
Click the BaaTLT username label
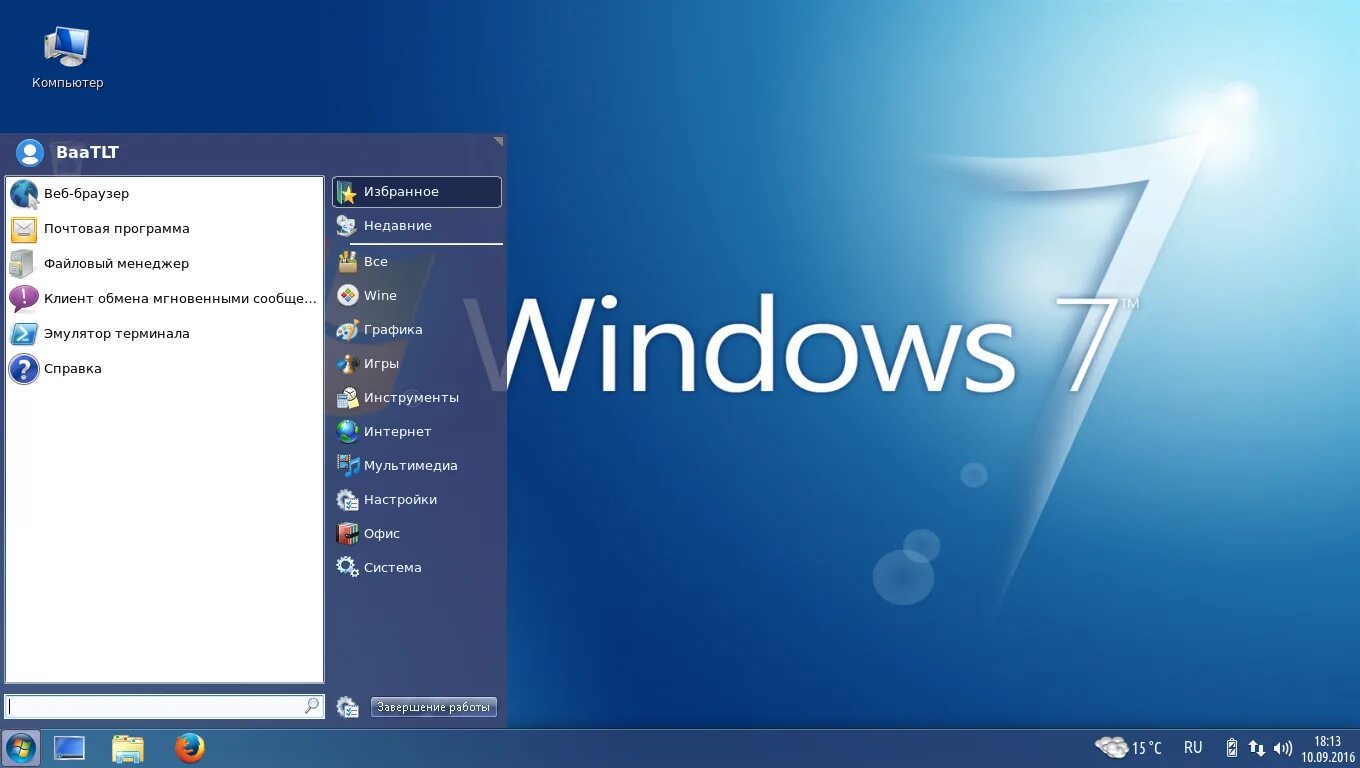[87, 153]
